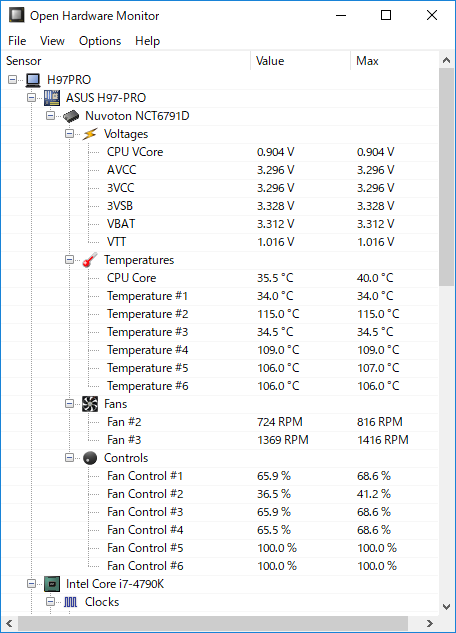Viewport: 456px width, 633px height.
Task: Collapse the Intel Core i7-4790K node
Action: (31, 583)
